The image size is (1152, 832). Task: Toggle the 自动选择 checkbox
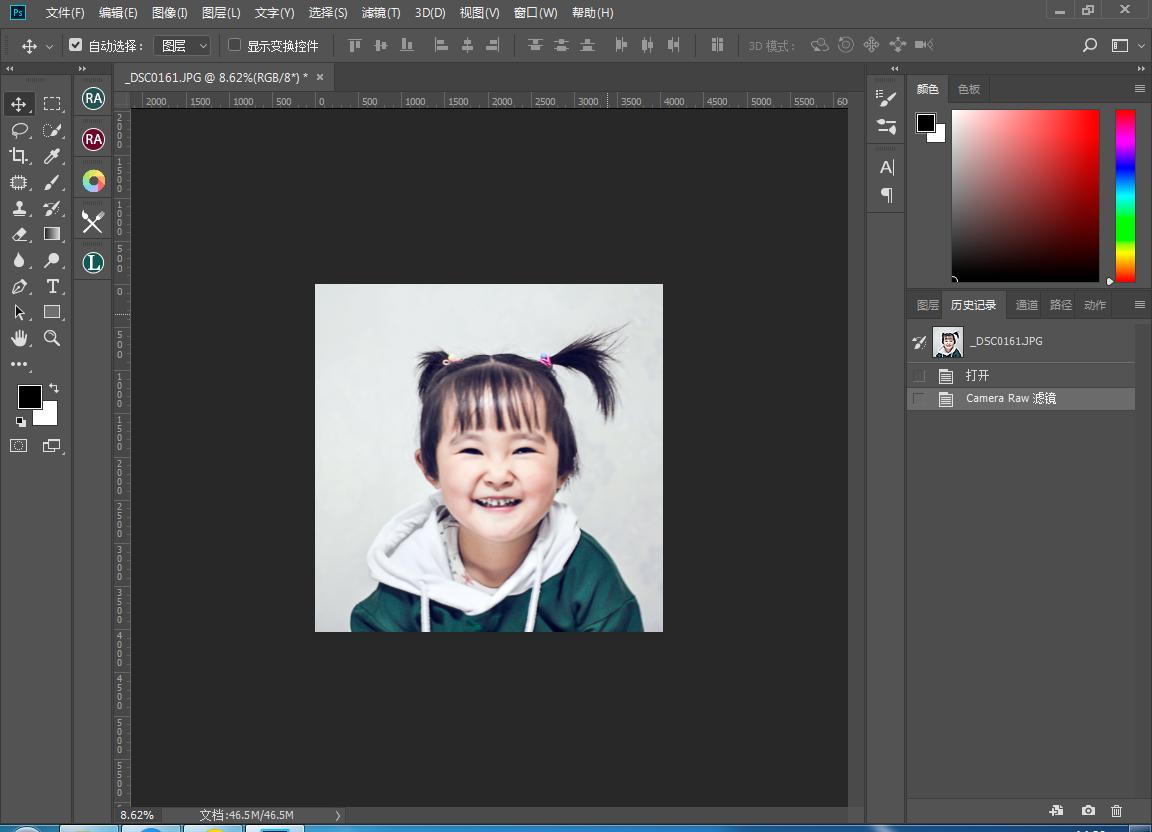75,45
